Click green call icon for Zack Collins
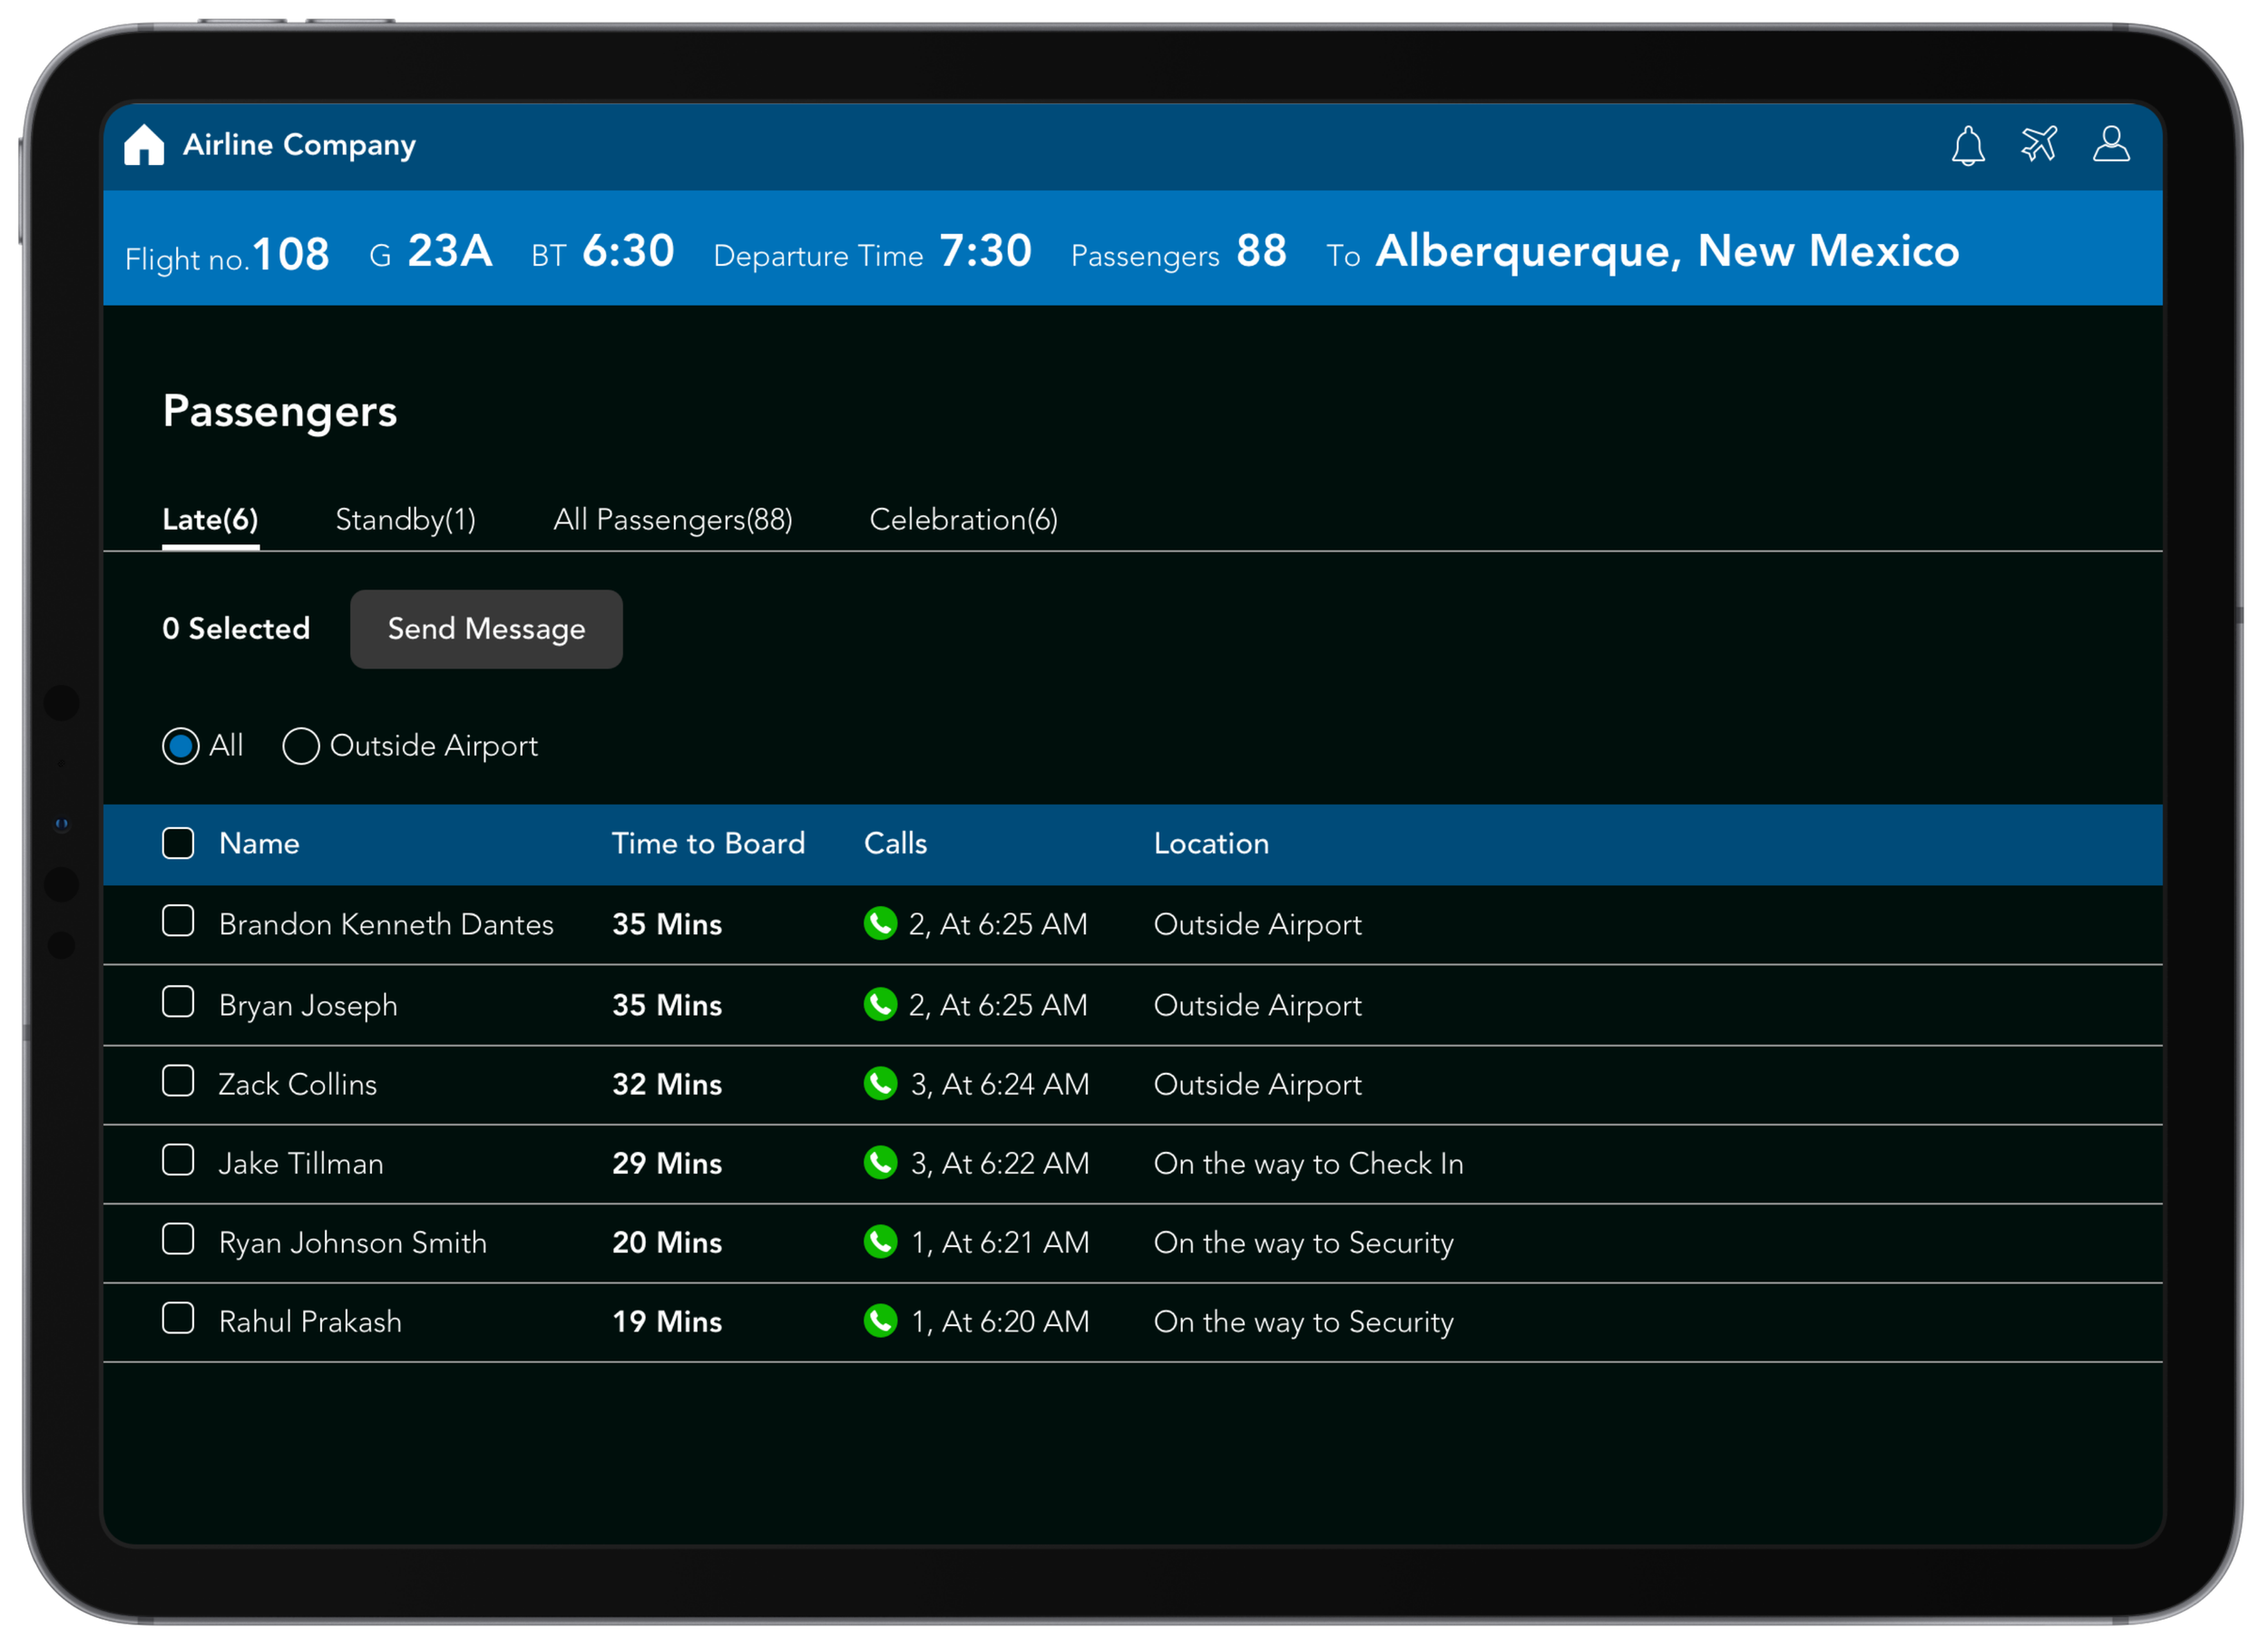 pyautogui.click(x=880, y=1083)
